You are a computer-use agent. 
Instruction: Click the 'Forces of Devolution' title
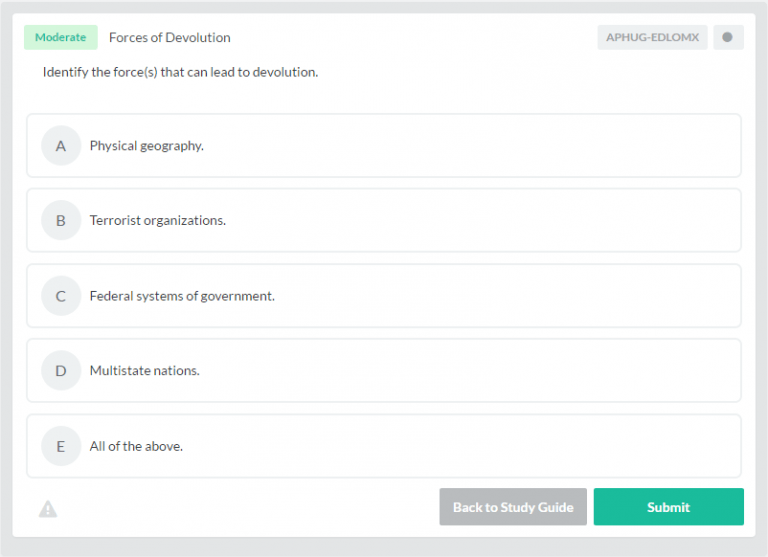[x=170, y=38]
